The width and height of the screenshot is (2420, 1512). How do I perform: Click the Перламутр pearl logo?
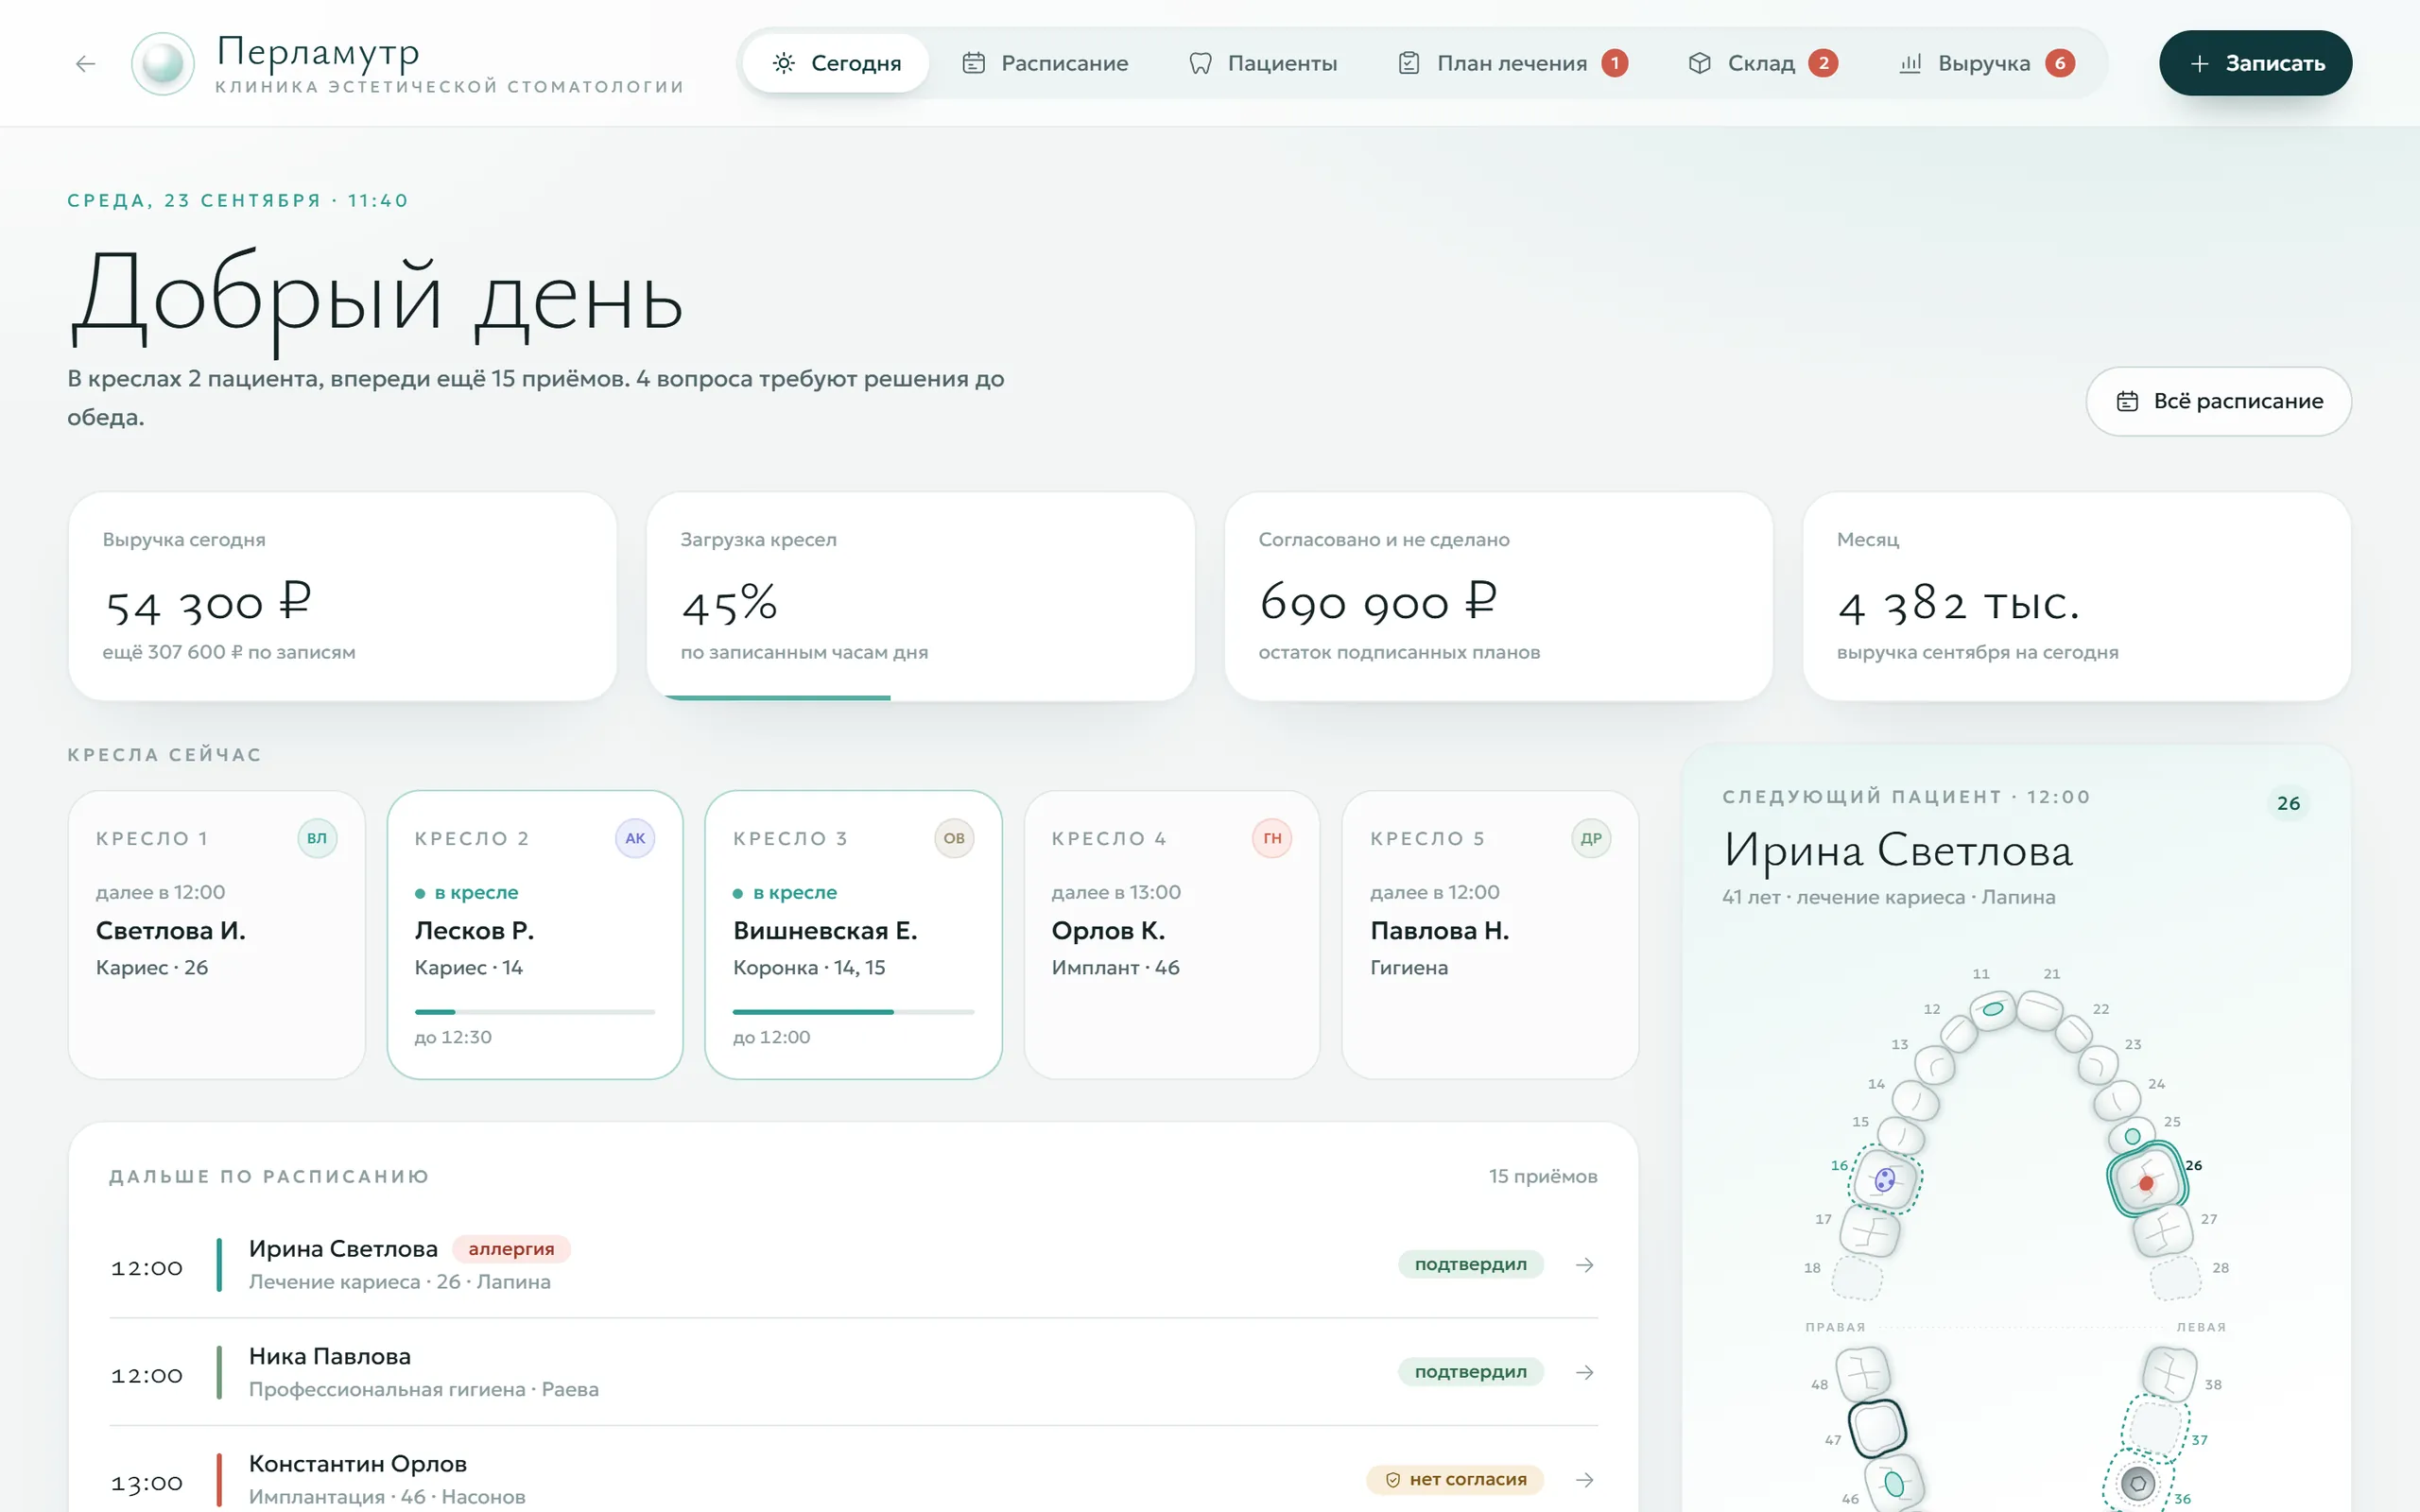(x=163, y=64)
